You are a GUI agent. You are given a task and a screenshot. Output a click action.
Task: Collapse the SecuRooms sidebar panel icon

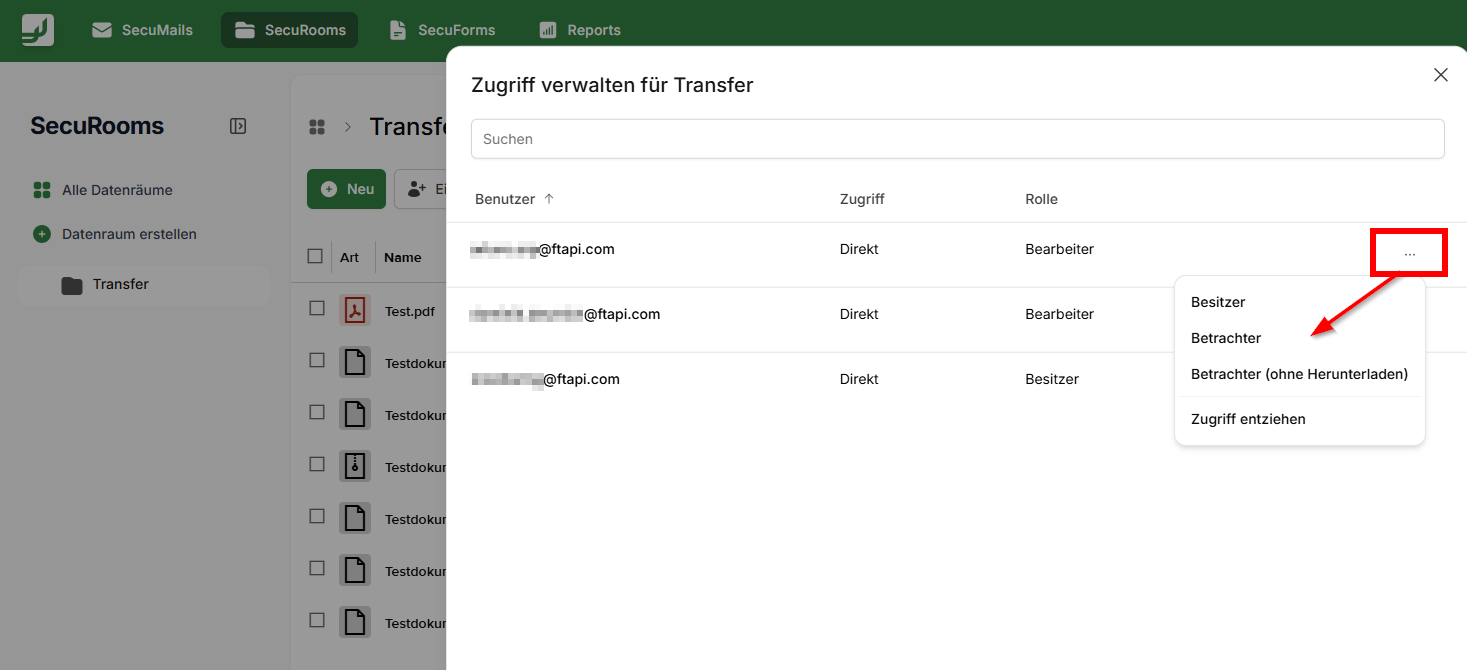[x=238, y=126]
